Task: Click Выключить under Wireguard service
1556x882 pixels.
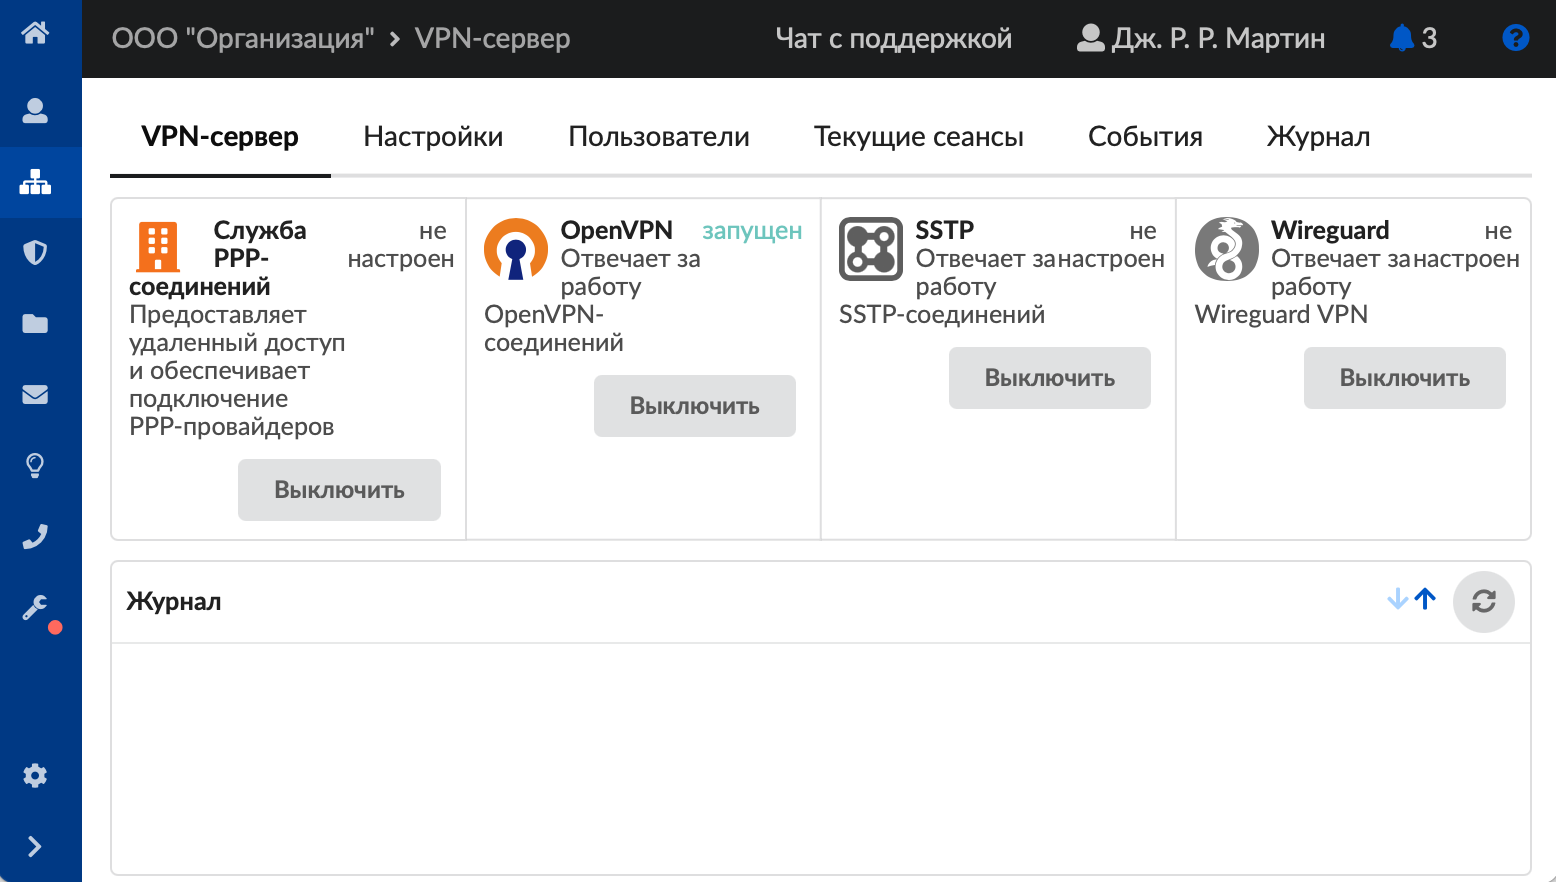Action: 1404,378
